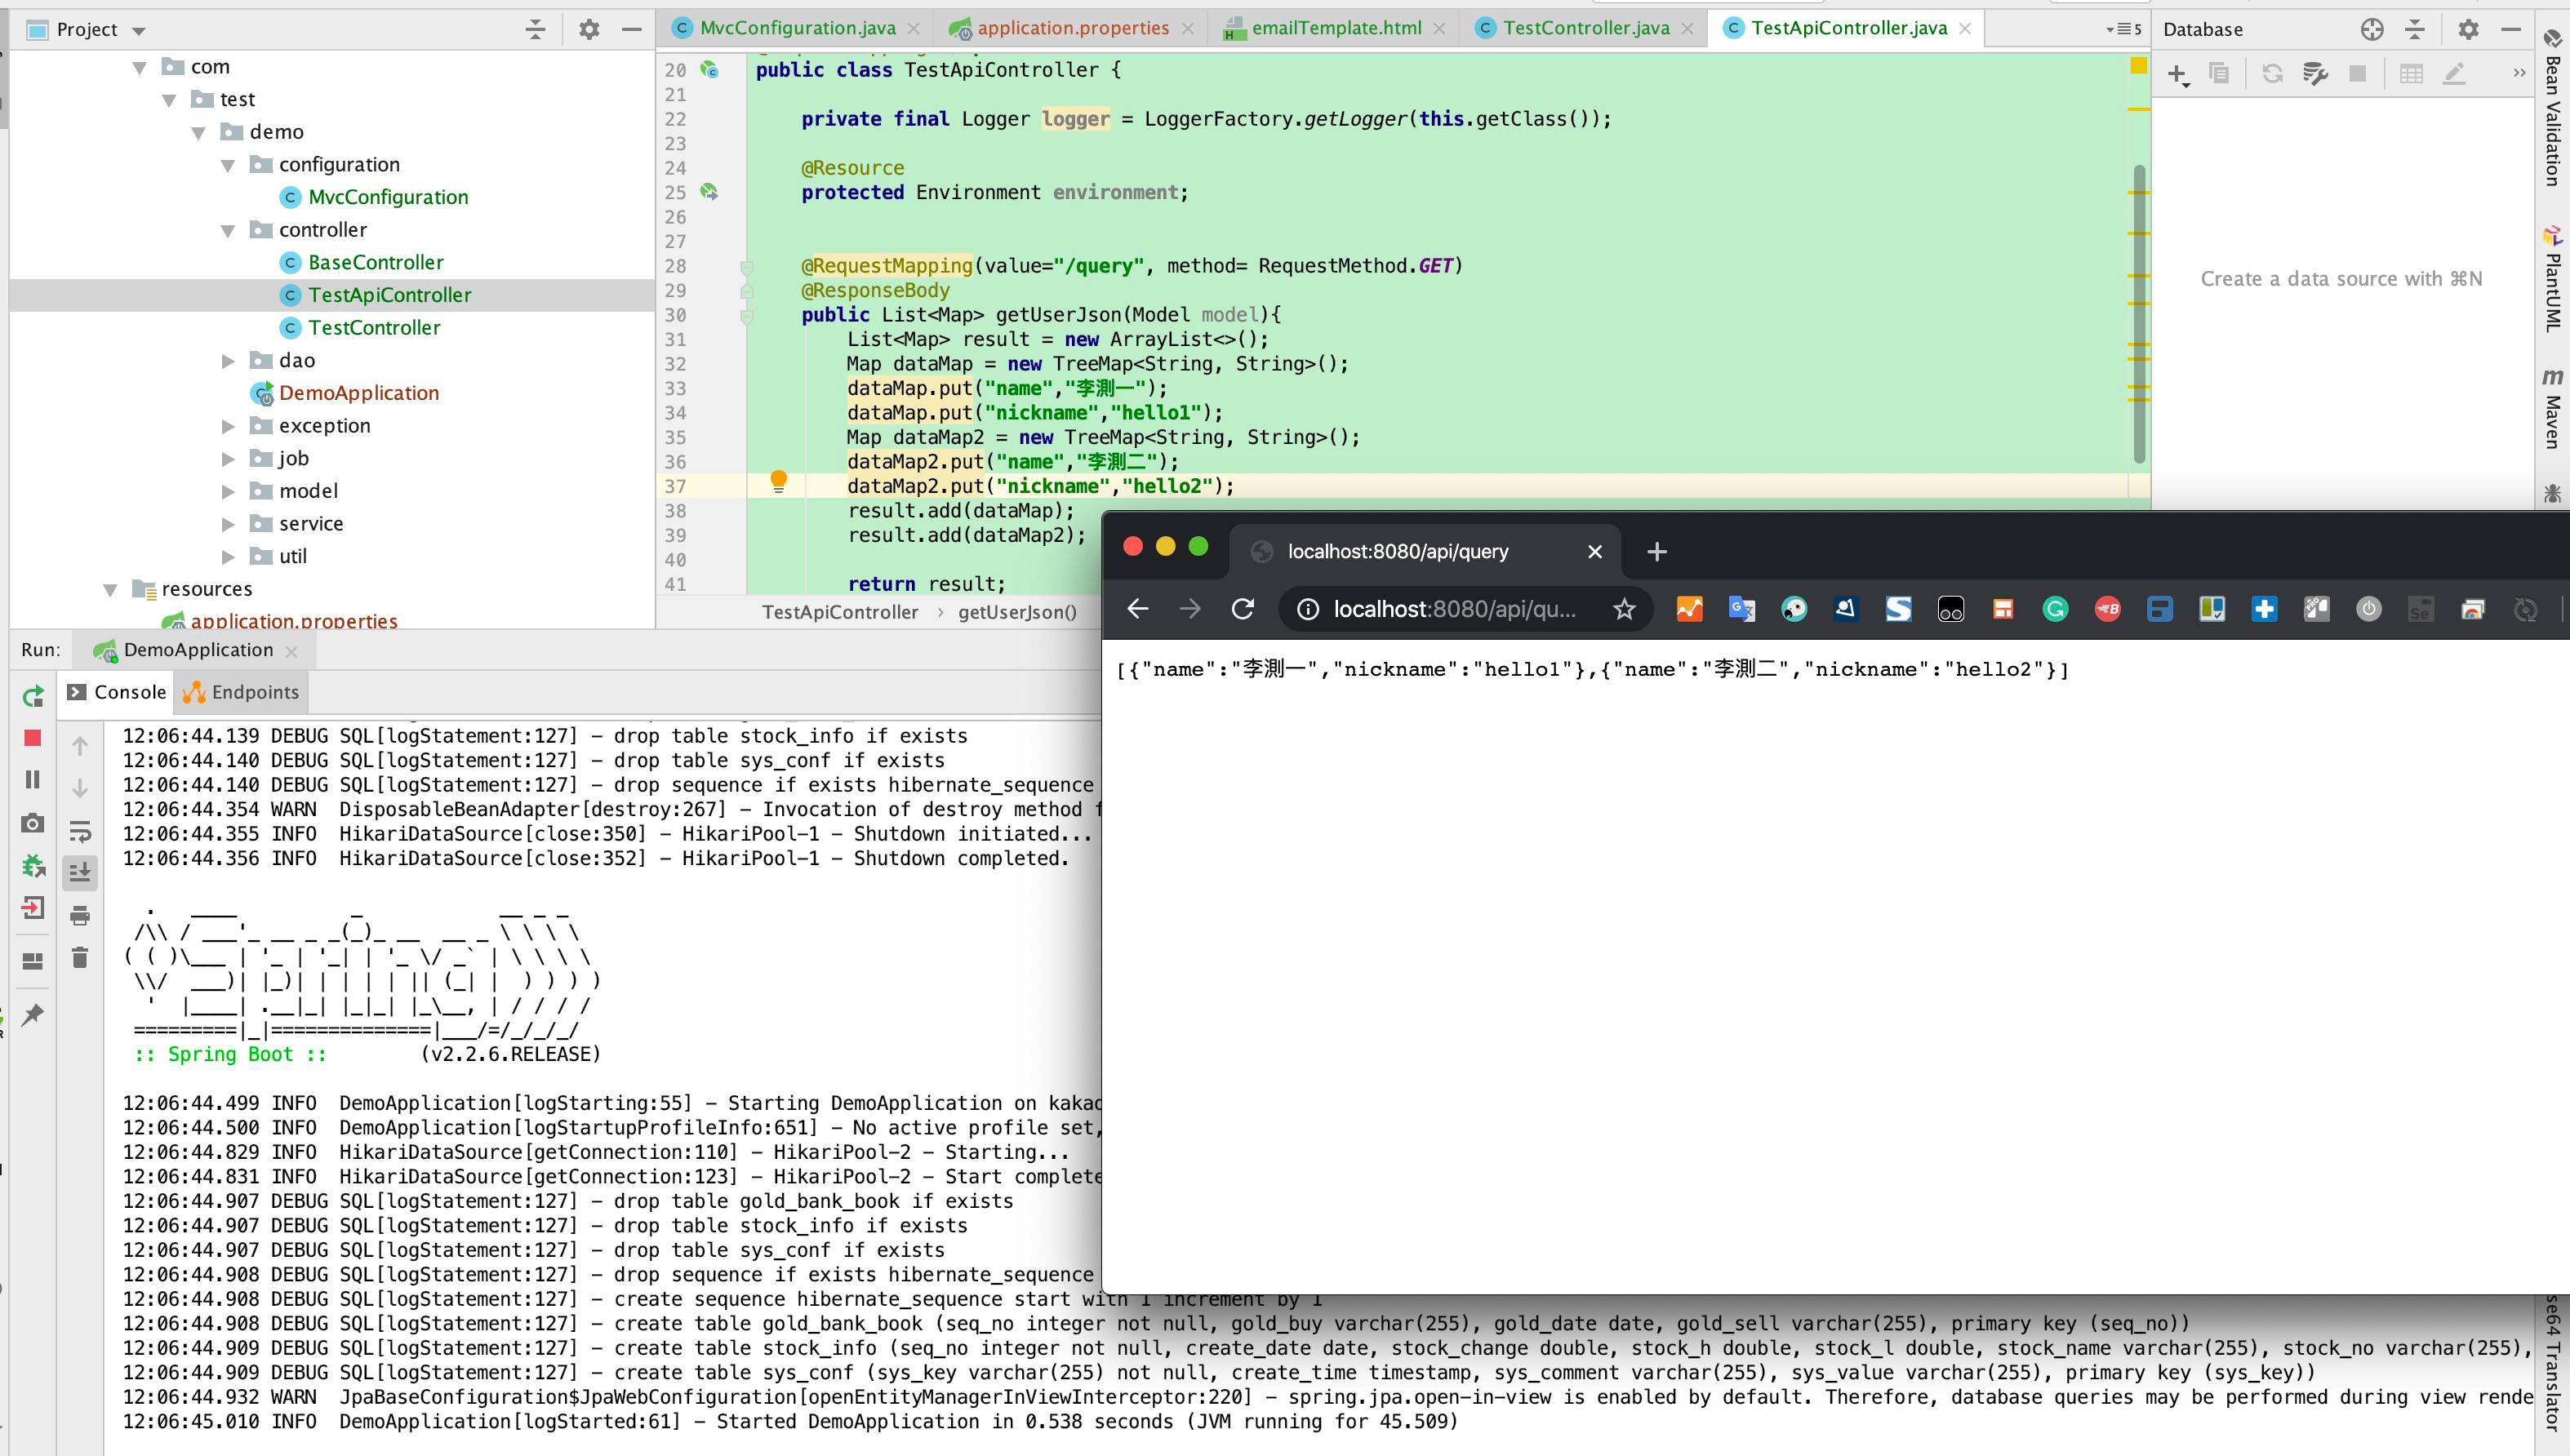2570x1456 pixels.
Task: Collapse the configuration folder
Action: [228, 165]
